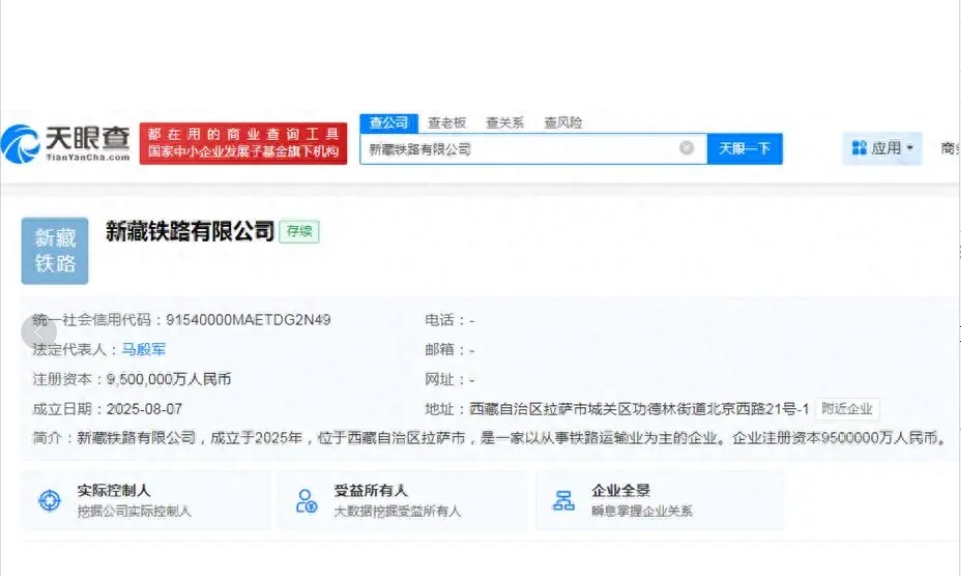Click the 受益所有人 person icon
The image size is (961, 576).
pyautogui.click(x=306, y=501)
